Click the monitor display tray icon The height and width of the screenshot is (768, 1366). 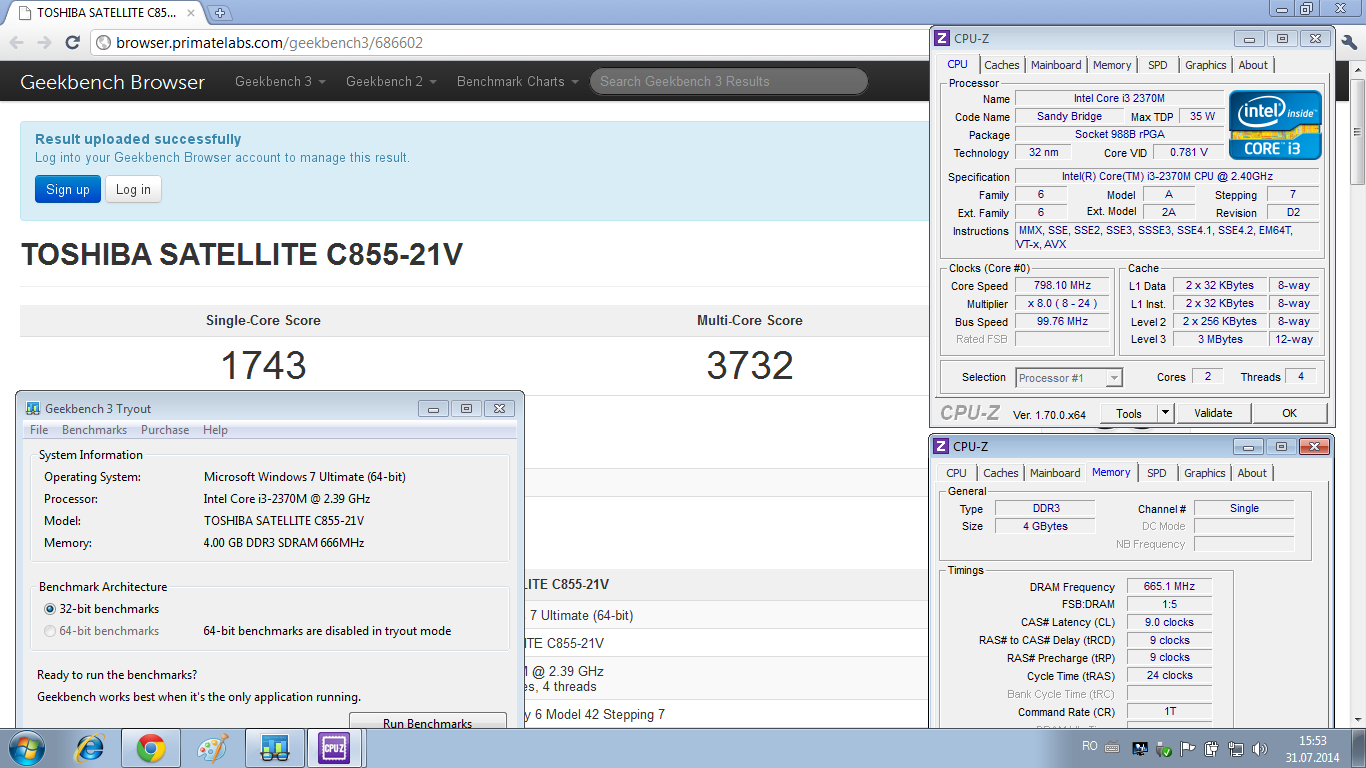click(1140, 748)
